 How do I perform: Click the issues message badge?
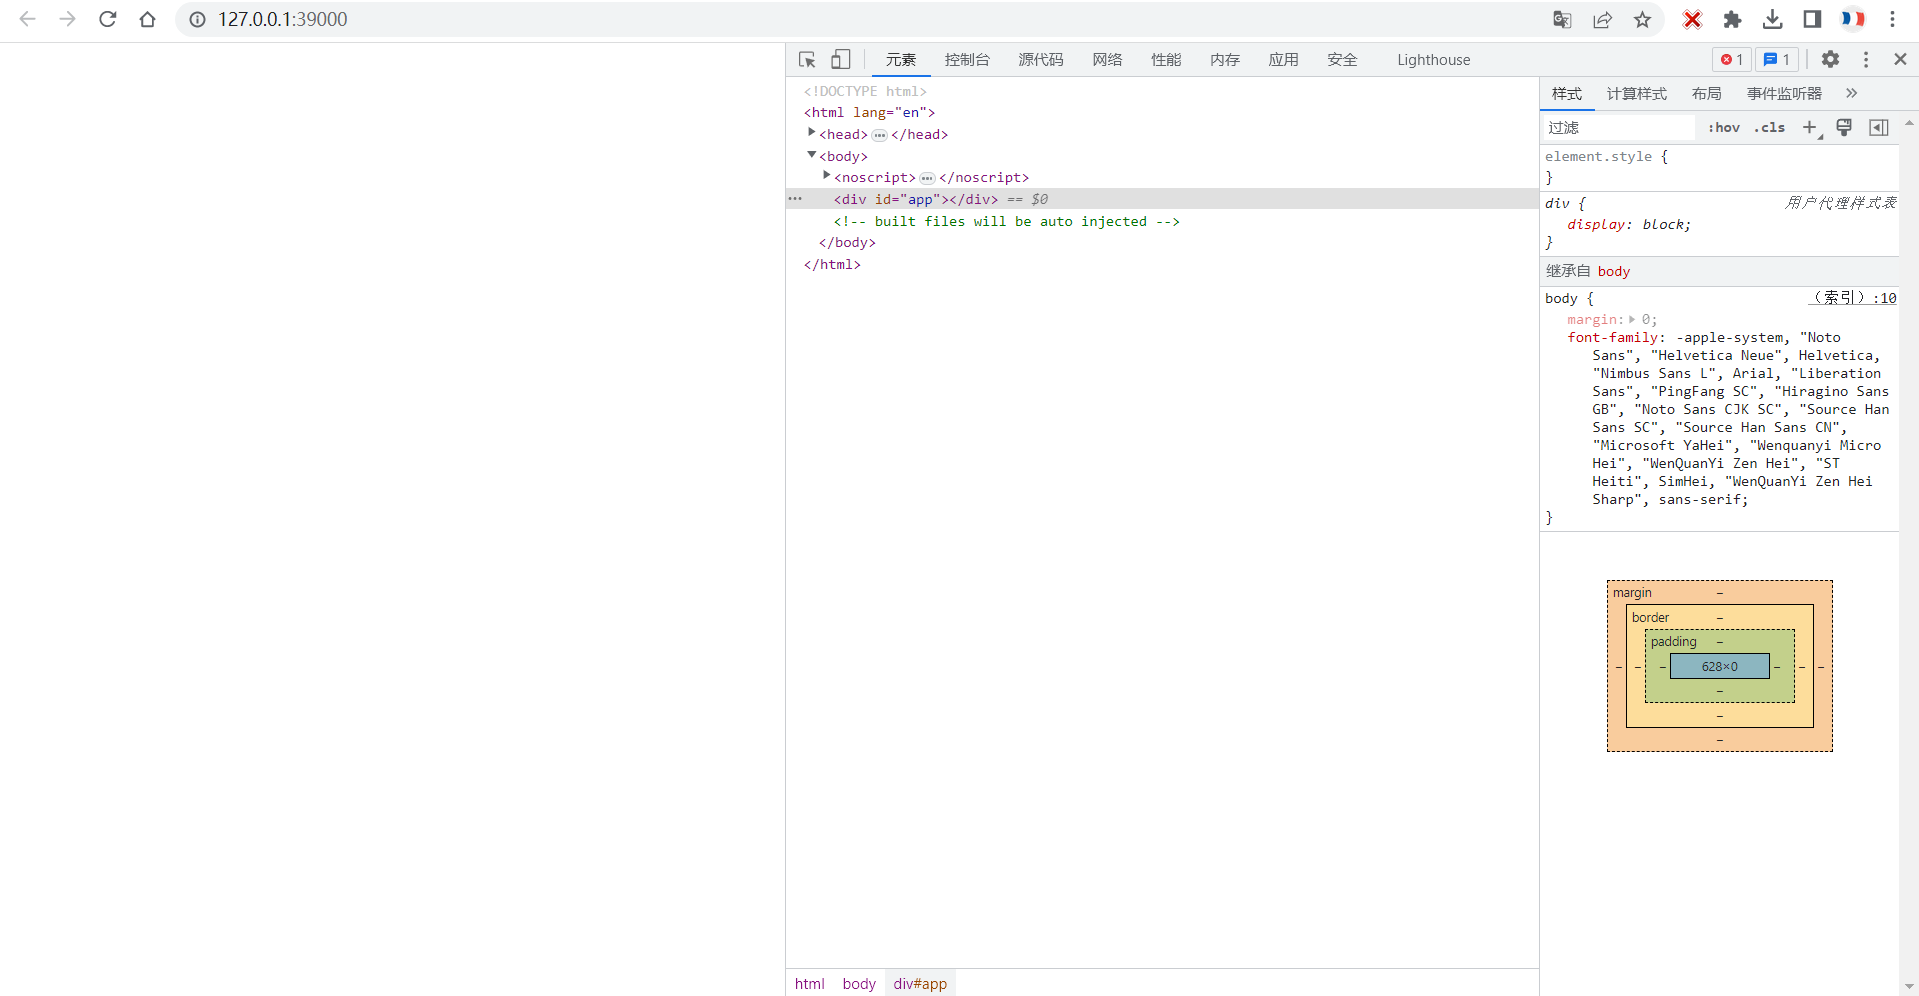click(1776, 59)
